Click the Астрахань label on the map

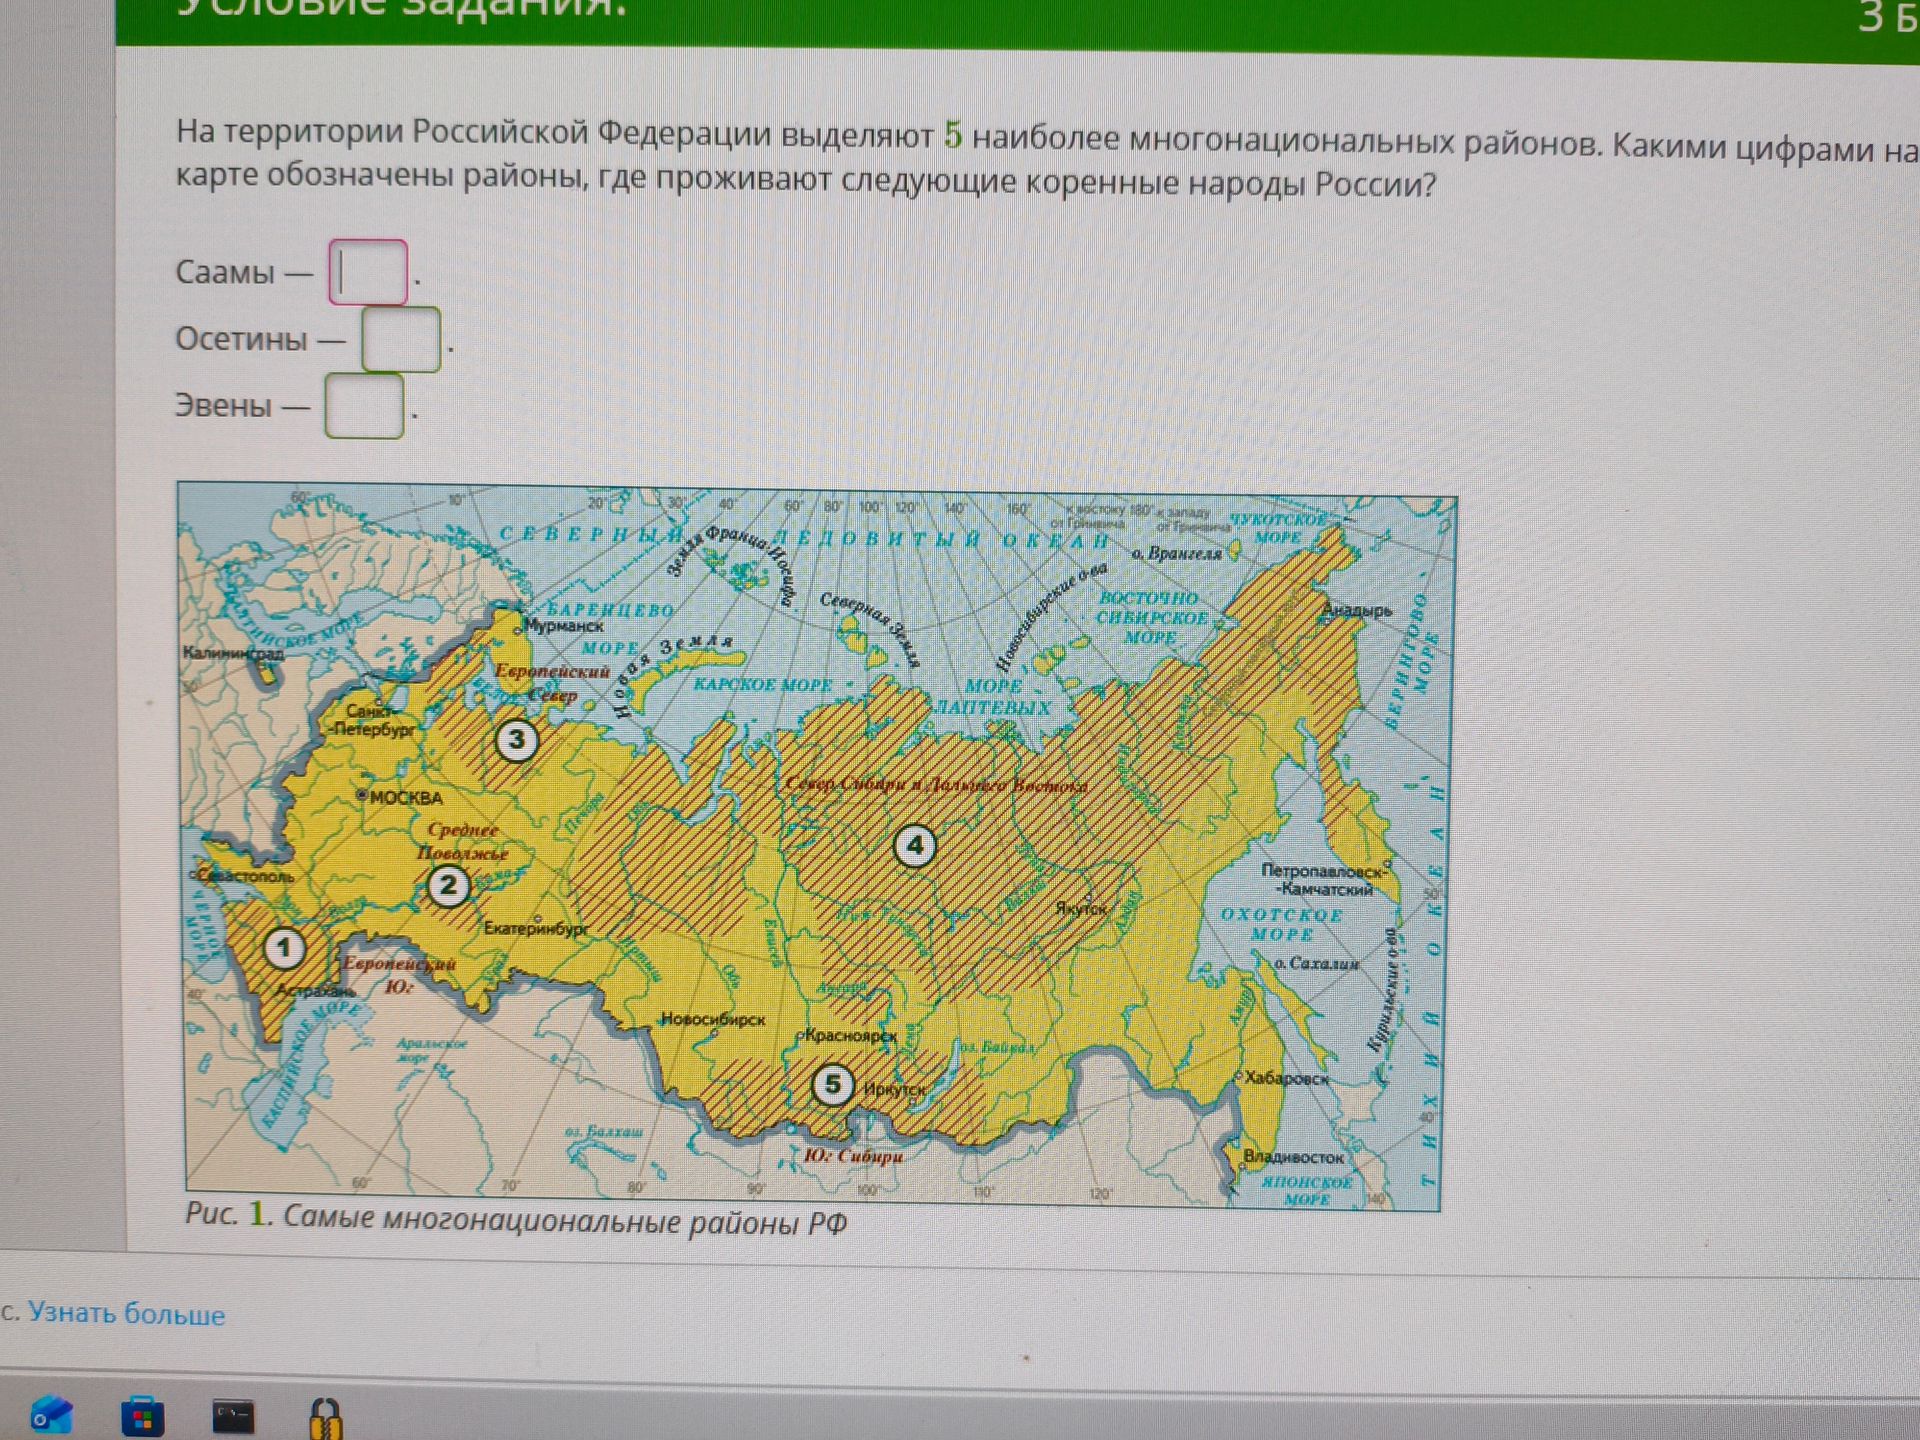315,991
